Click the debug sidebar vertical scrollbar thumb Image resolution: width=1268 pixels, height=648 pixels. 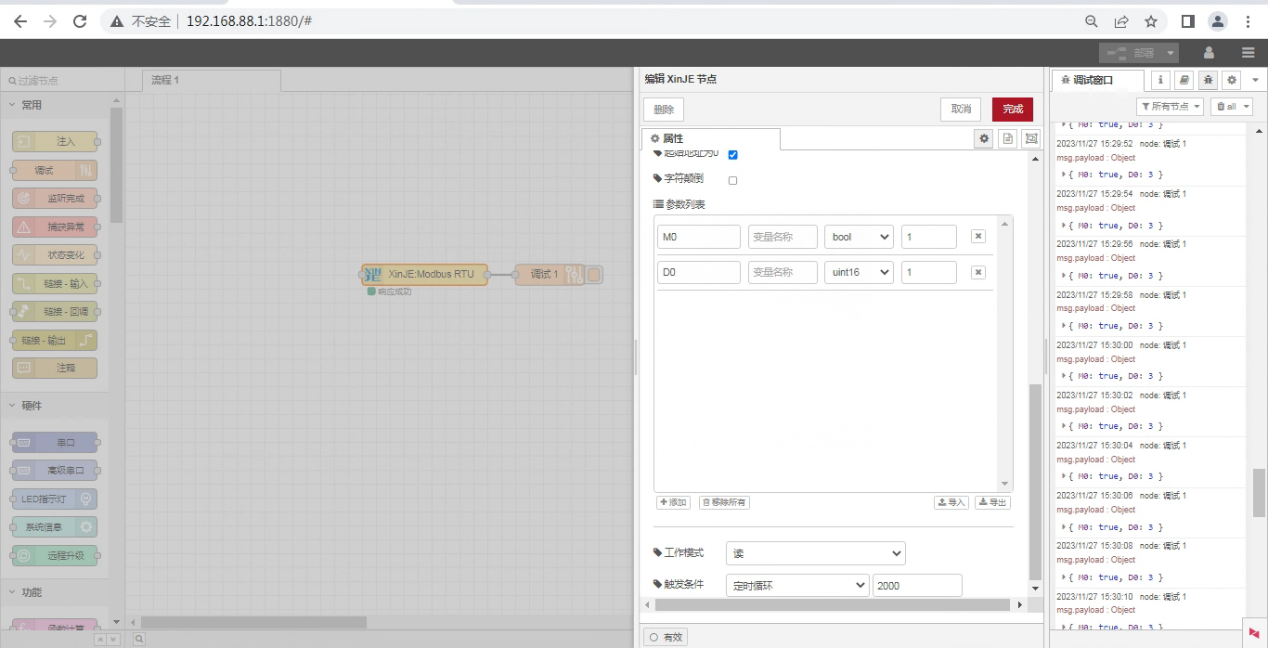point(1258,491)
